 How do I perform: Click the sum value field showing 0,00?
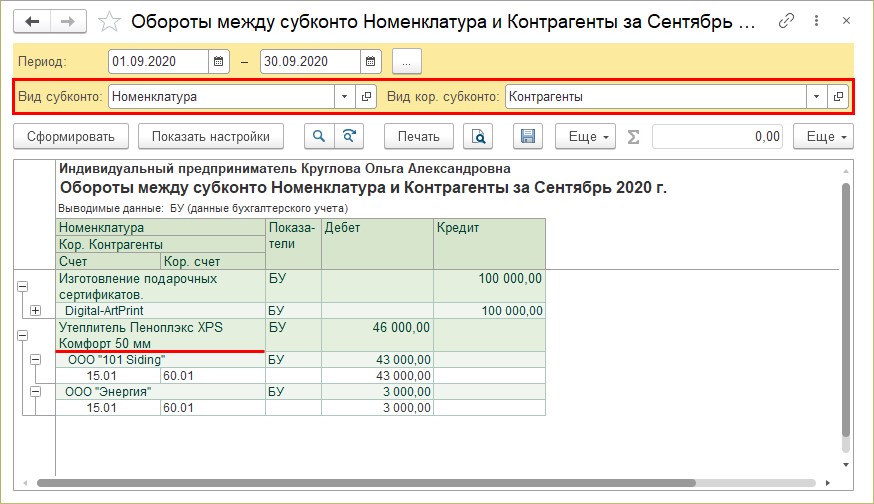coord(718,136)
